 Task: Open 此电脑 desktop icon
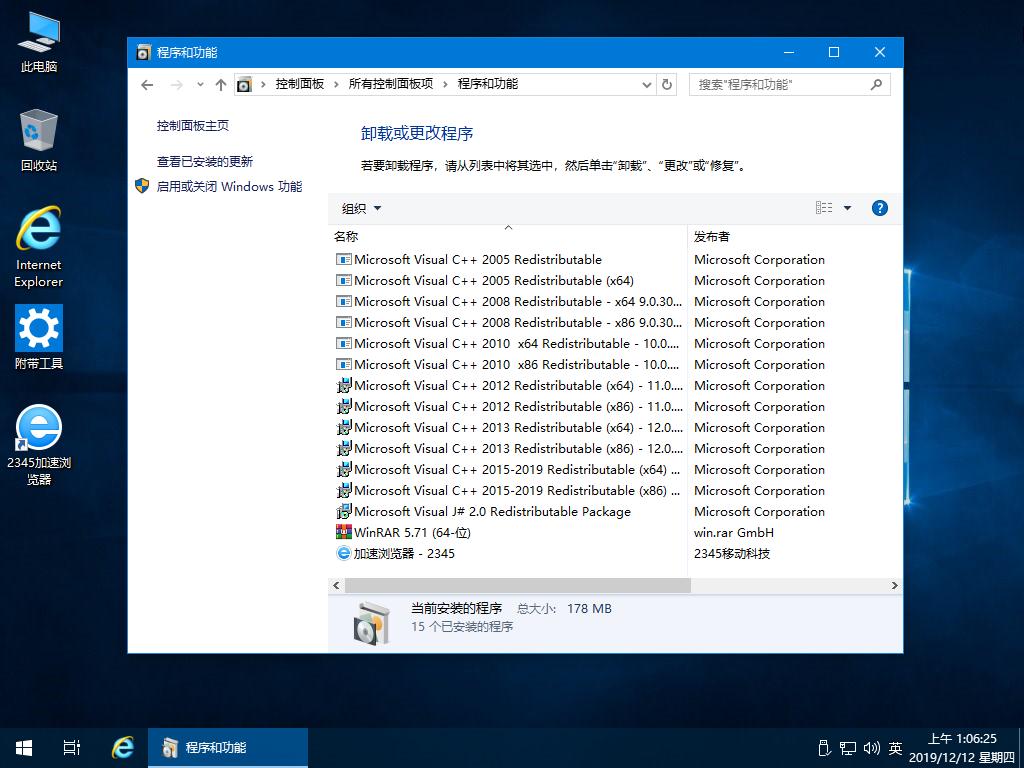coord(39,40)
